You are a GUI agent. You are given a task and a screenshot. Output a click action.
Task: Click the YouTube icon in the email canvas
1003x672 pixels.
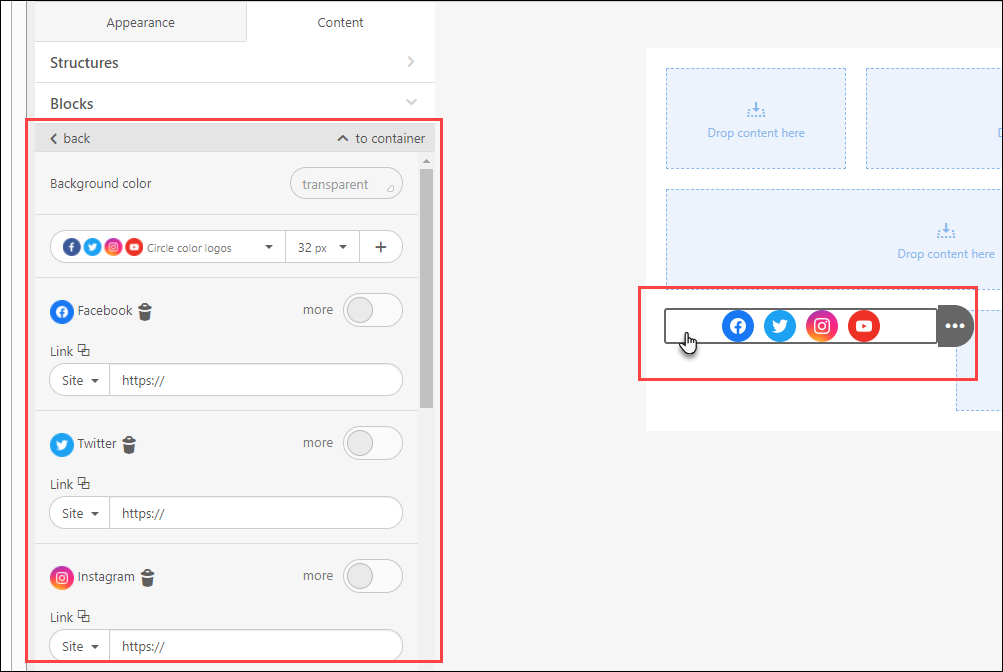(864, 326)
